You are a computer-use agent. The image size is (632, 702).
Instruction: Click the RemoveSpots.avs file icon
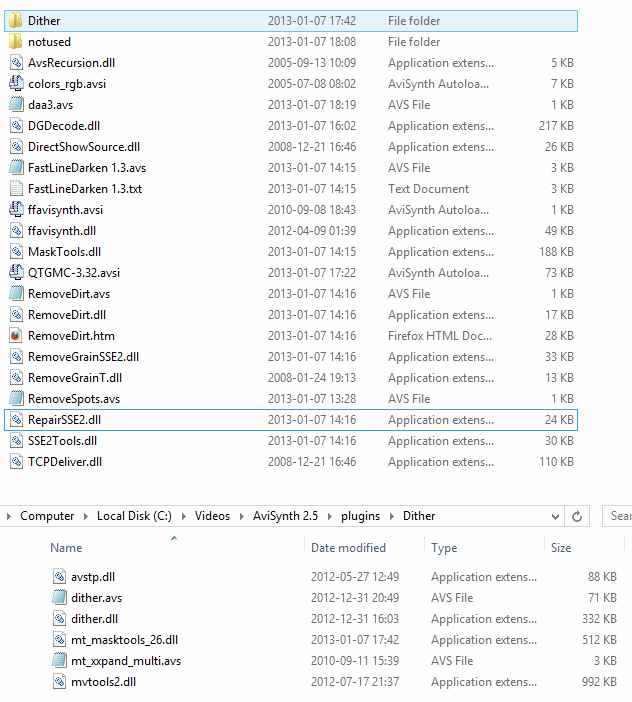(x=16, y=399)
